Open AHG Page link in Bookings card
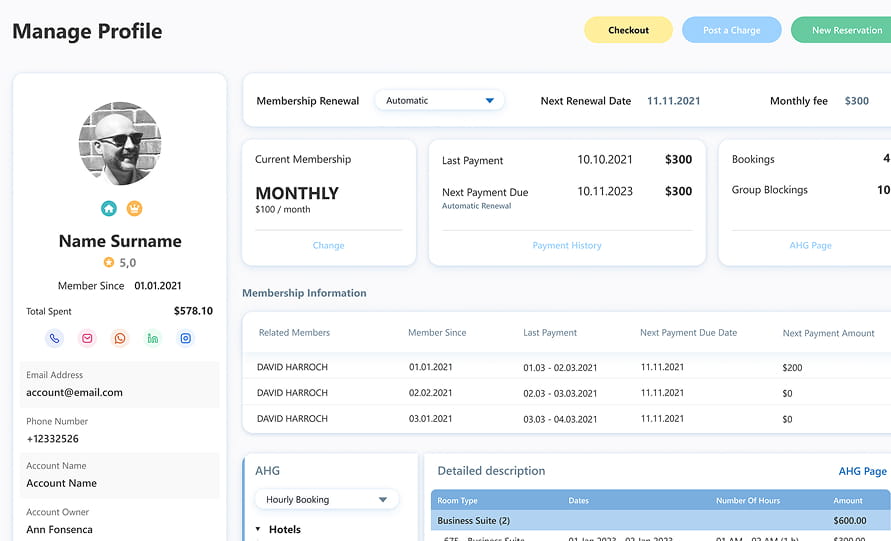 coord(810,245)
